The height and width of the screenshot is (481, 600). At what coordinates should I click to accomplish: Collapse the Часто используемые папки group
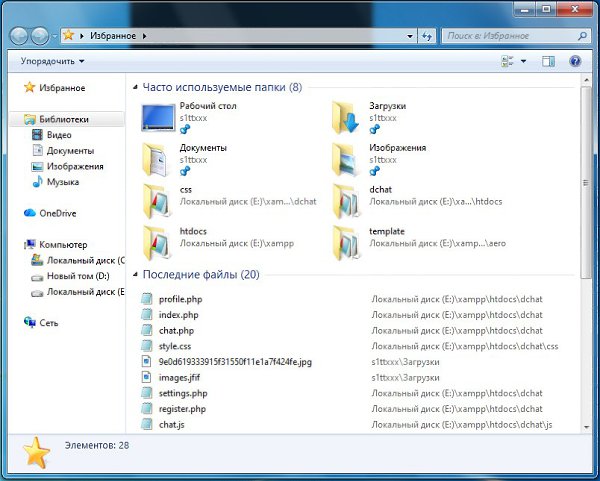coord(135,87)
